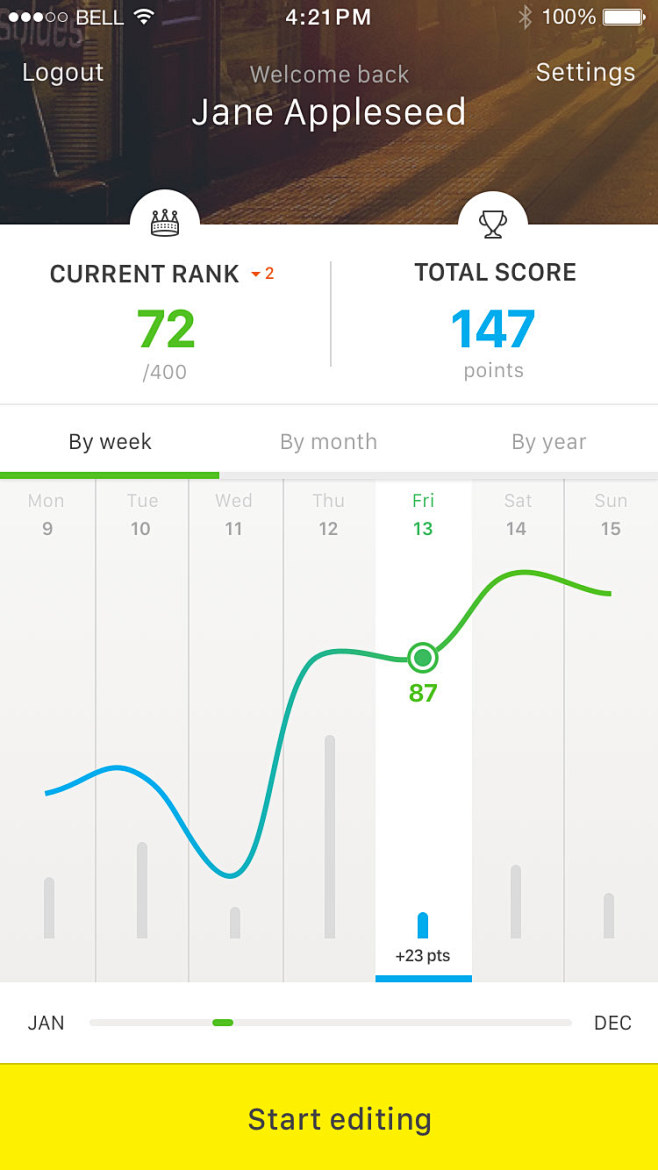Tap the Bluetooth status icon
This screenshot has height=1170, width=658.
coord(525,16)
